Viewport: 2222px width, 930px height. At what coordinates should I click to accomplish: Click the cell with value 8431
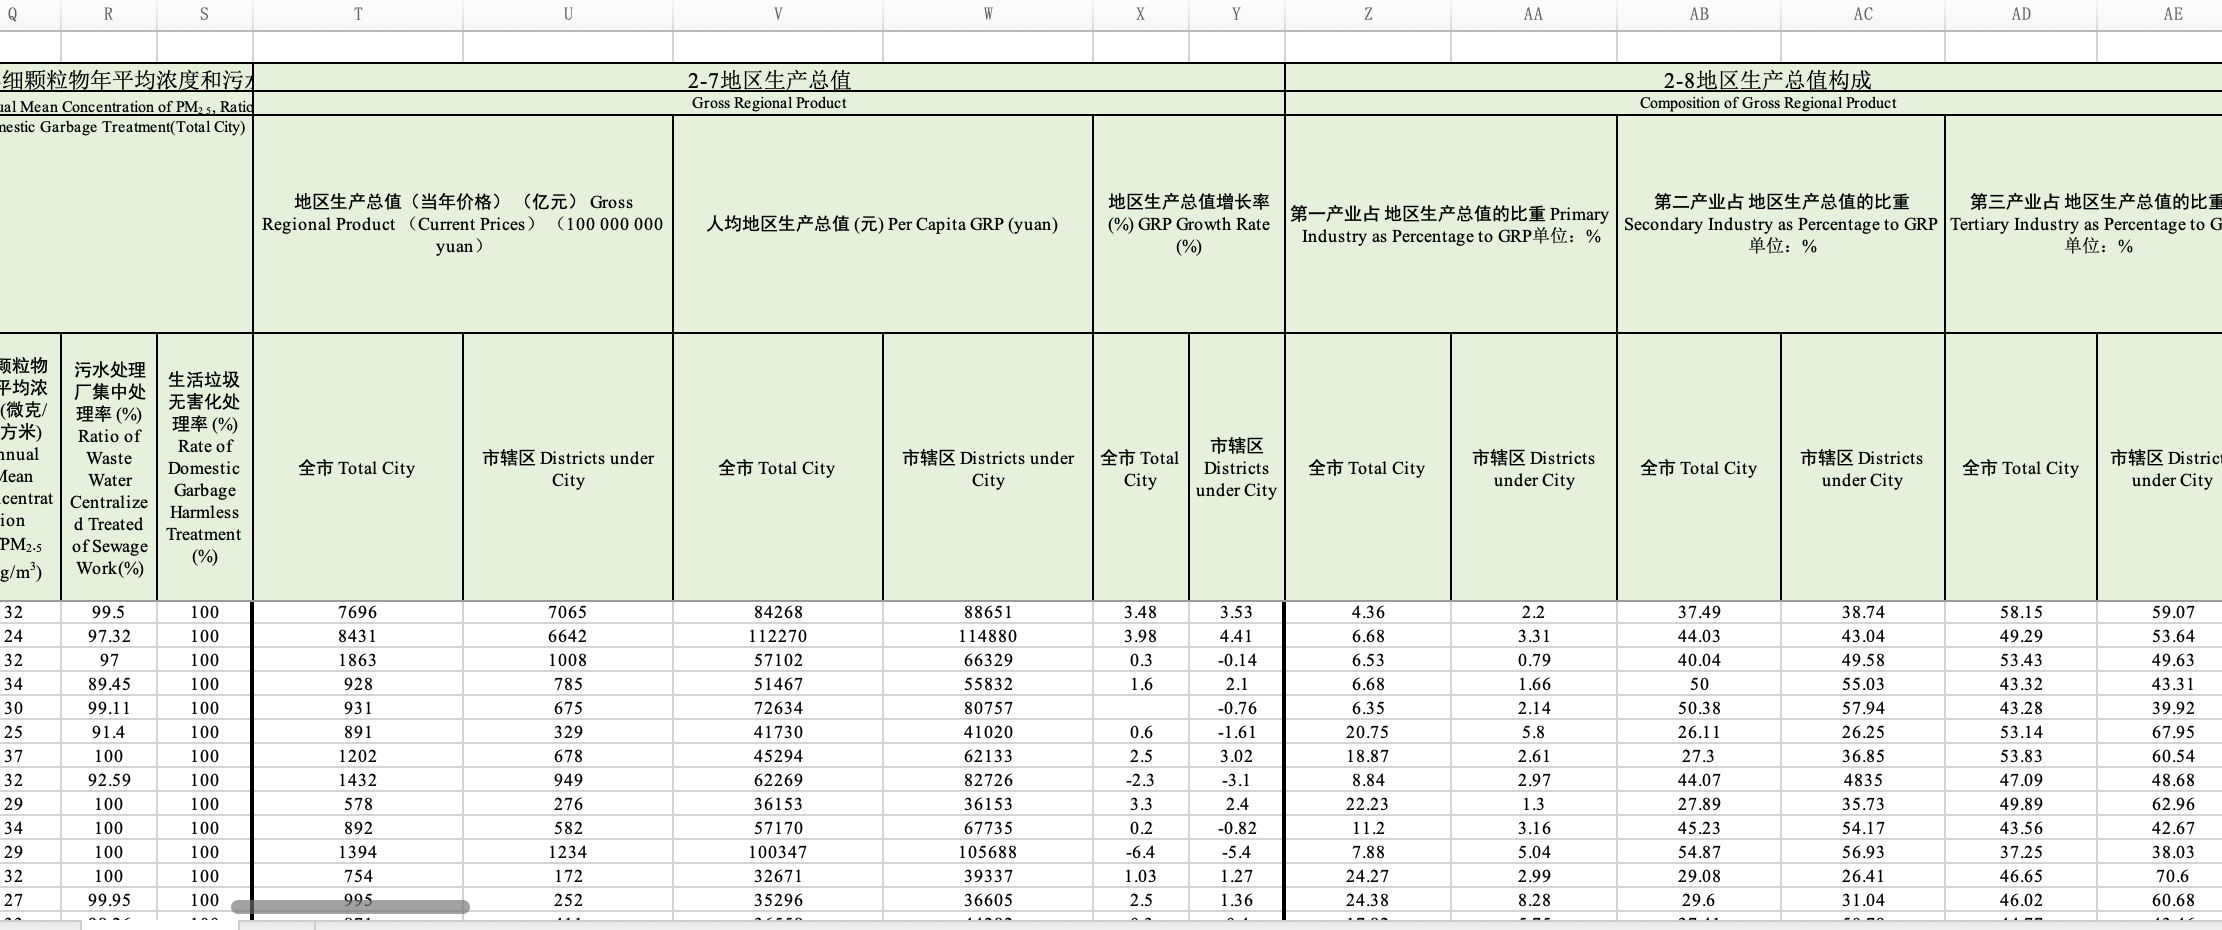[358, 636]
